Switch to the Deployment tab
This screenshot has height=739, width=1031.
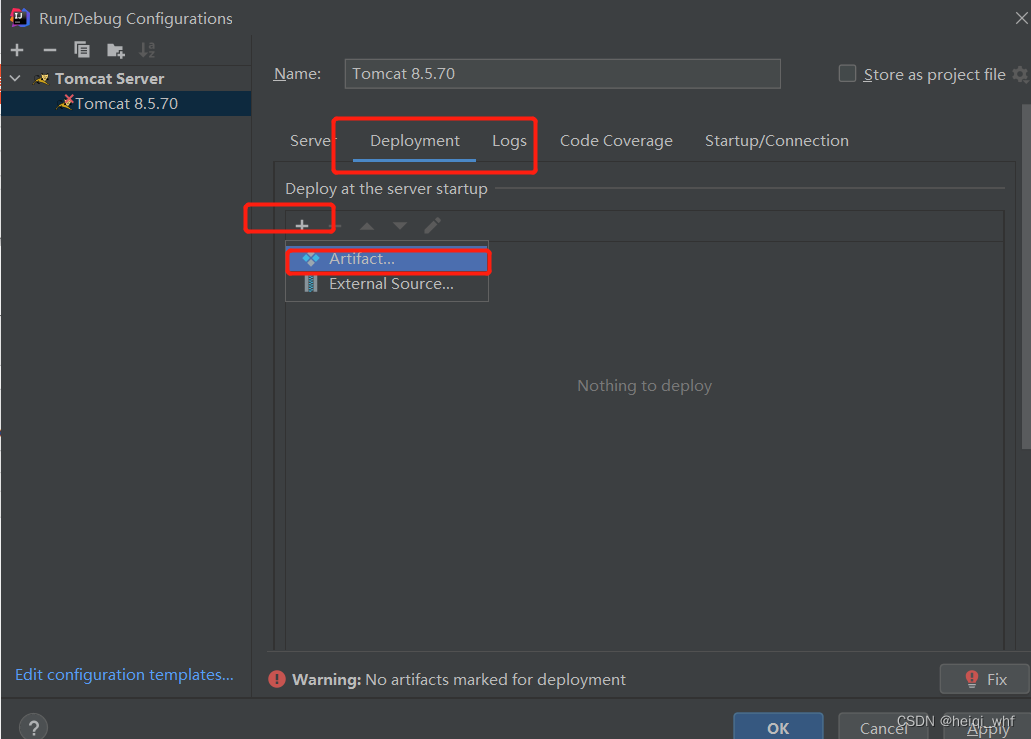pos(414,141)
